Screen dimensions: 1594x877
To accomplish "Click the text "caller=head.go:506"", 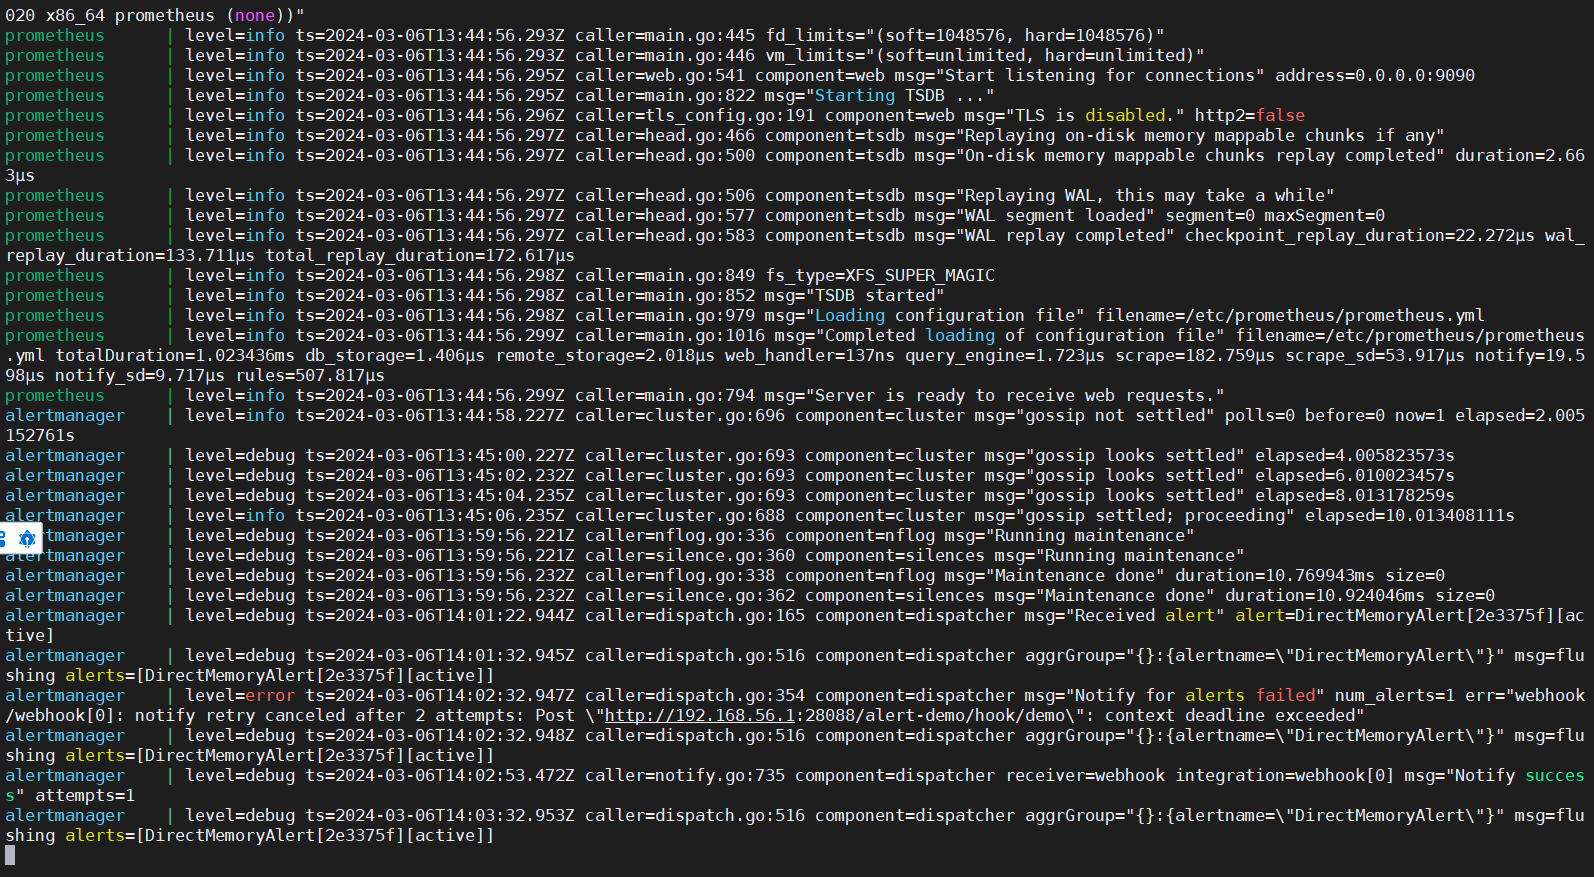I will point(665,195).
